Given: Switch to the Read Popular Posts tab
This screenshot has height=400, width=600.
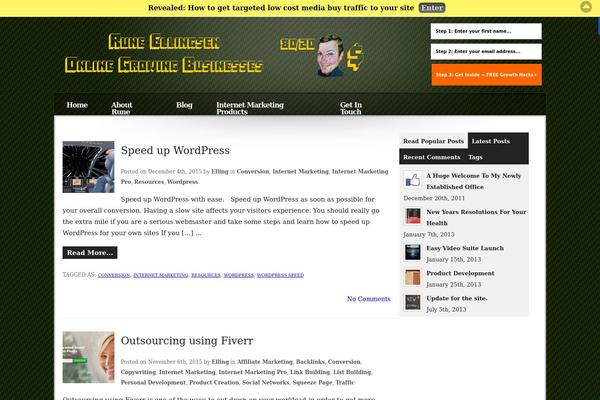Looking at the screenshot, I should [x=433, y=141].
